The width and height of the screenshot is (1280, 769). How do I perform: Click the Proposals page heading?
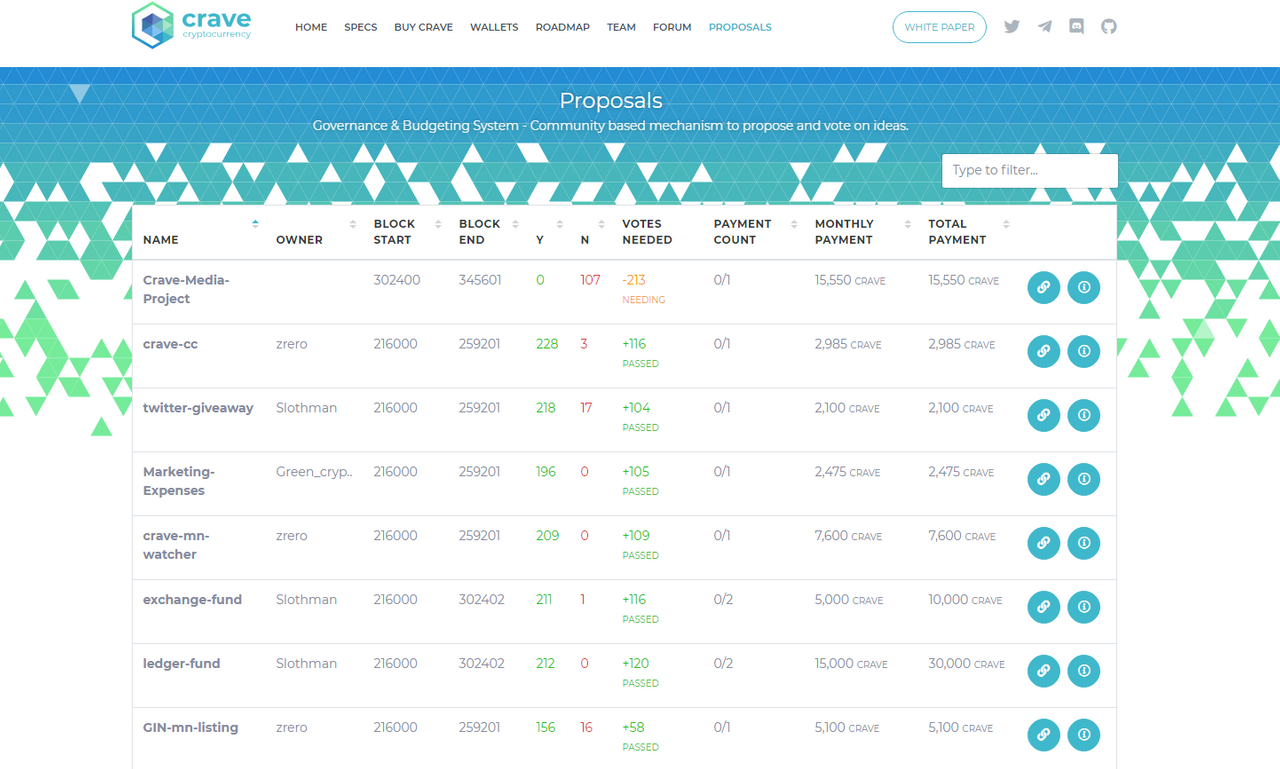pyautogui.click(x=611, y=100)
